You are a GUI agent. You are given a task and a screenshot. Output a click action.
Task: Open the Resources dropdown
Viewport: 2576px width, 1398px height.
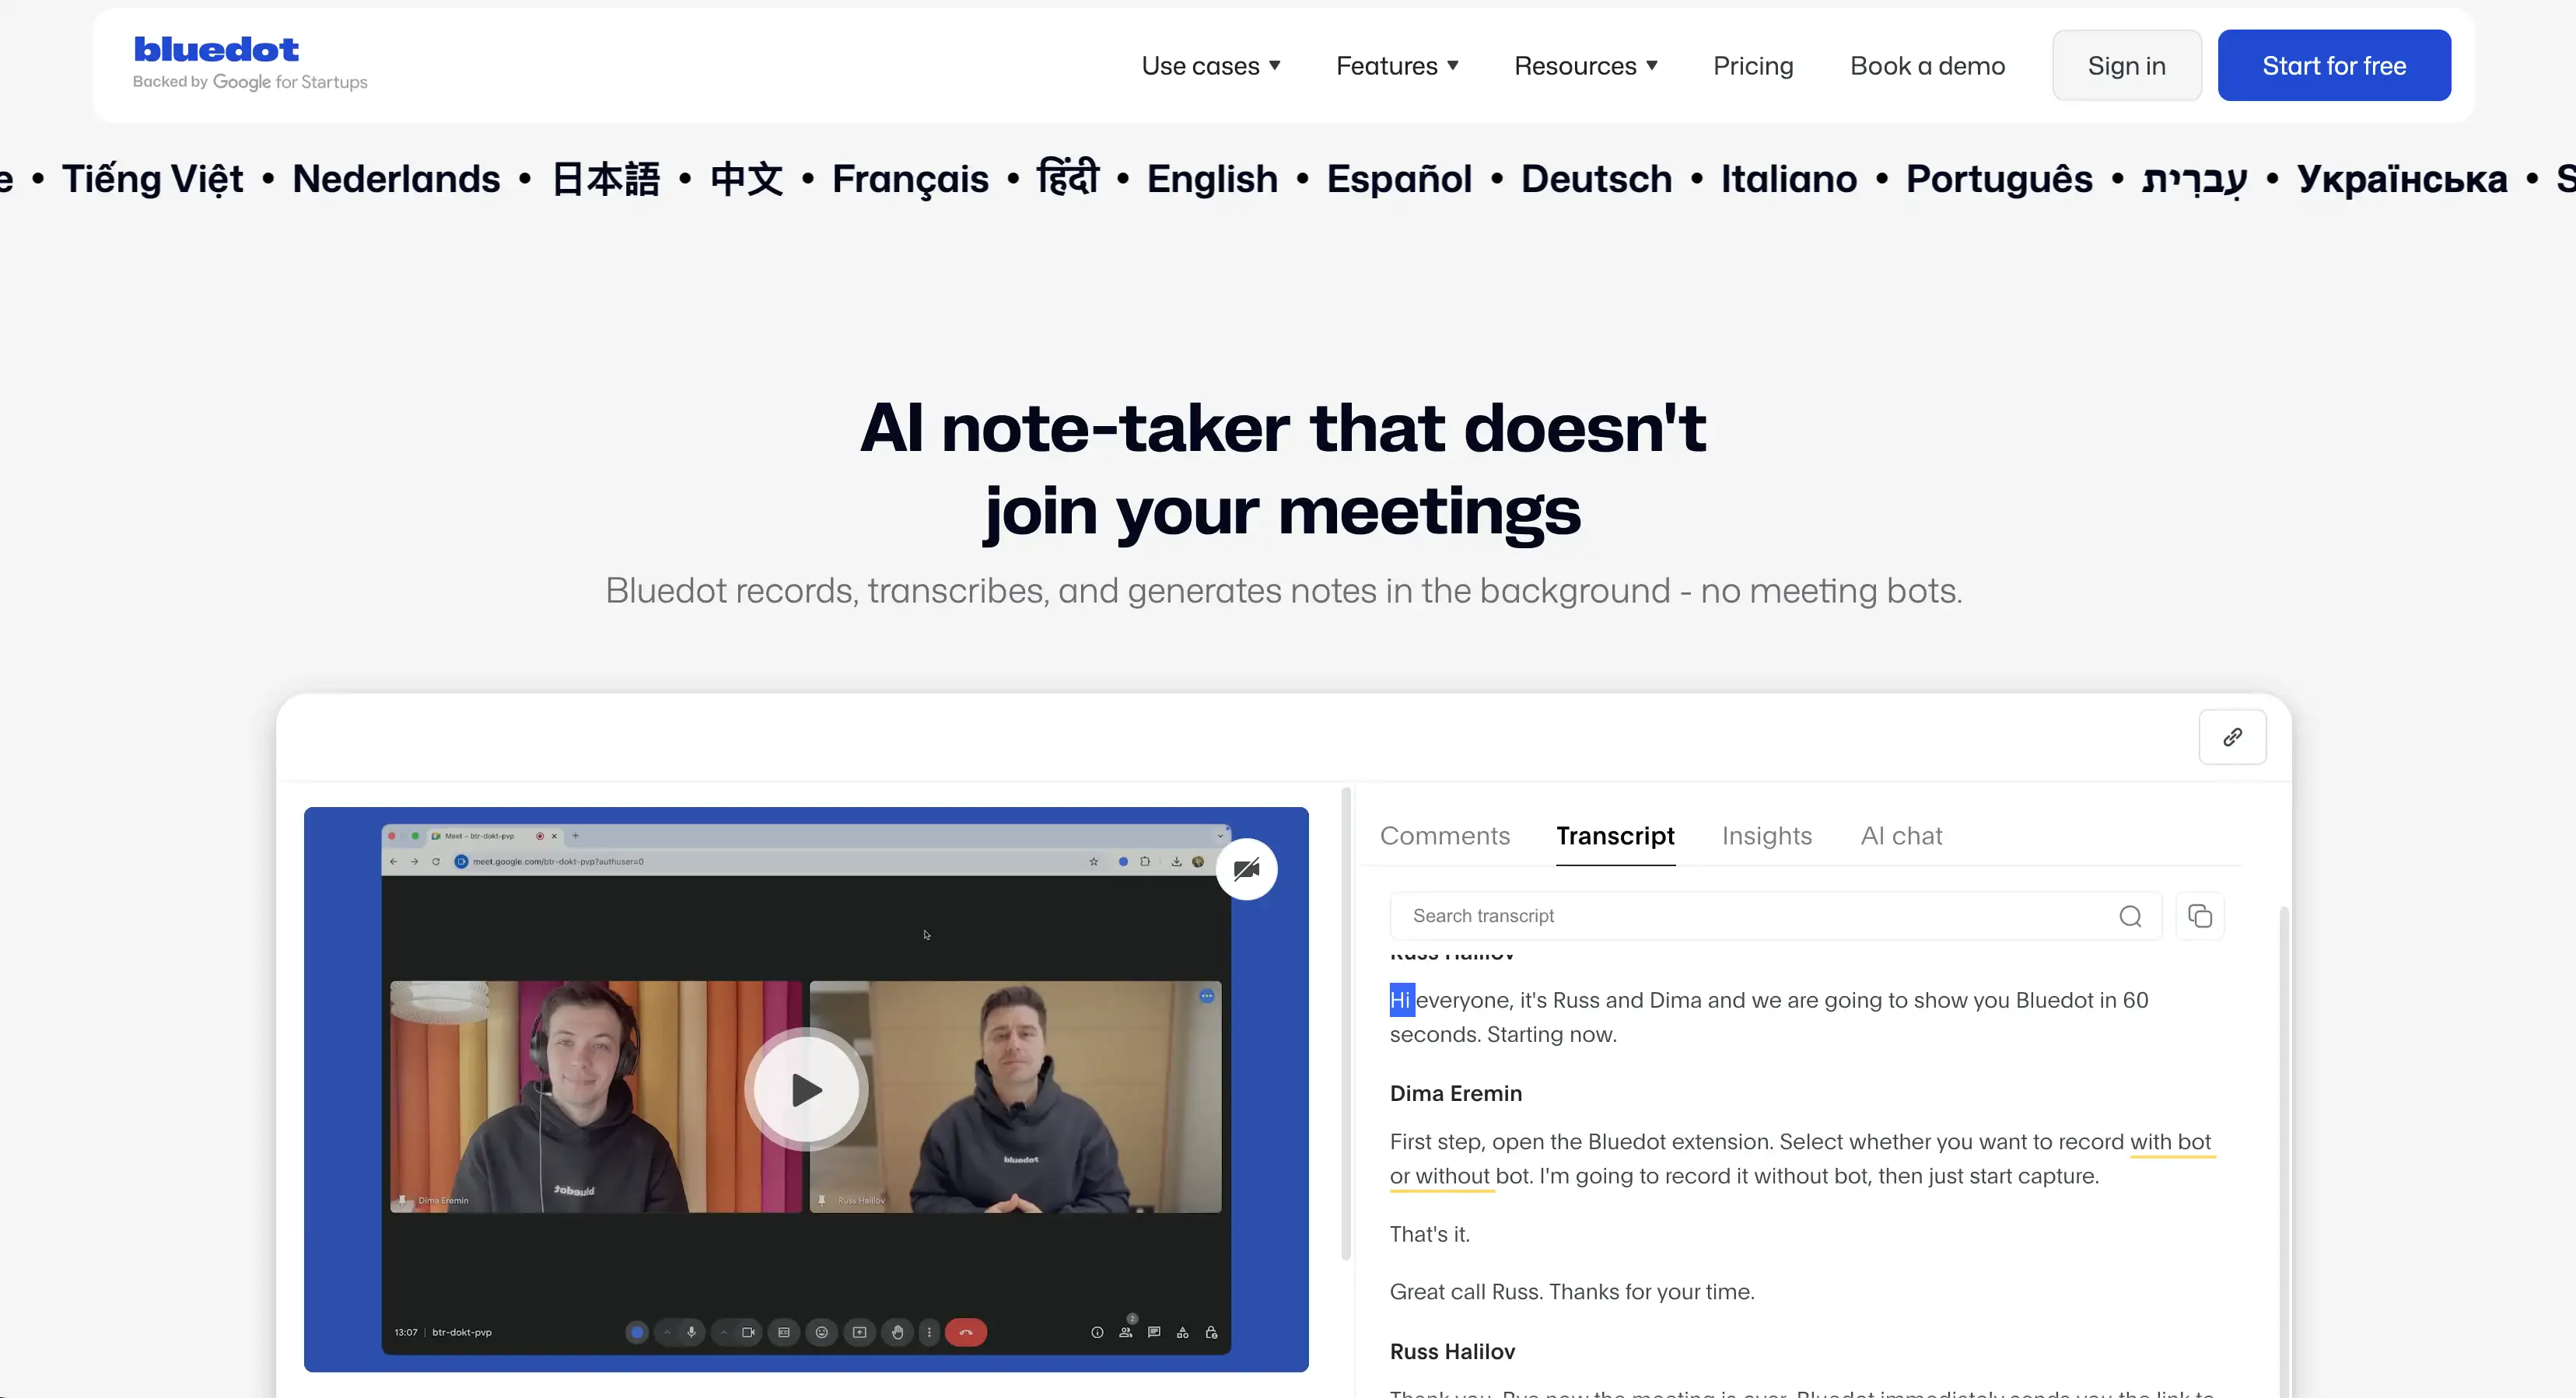pos(1585,66)
